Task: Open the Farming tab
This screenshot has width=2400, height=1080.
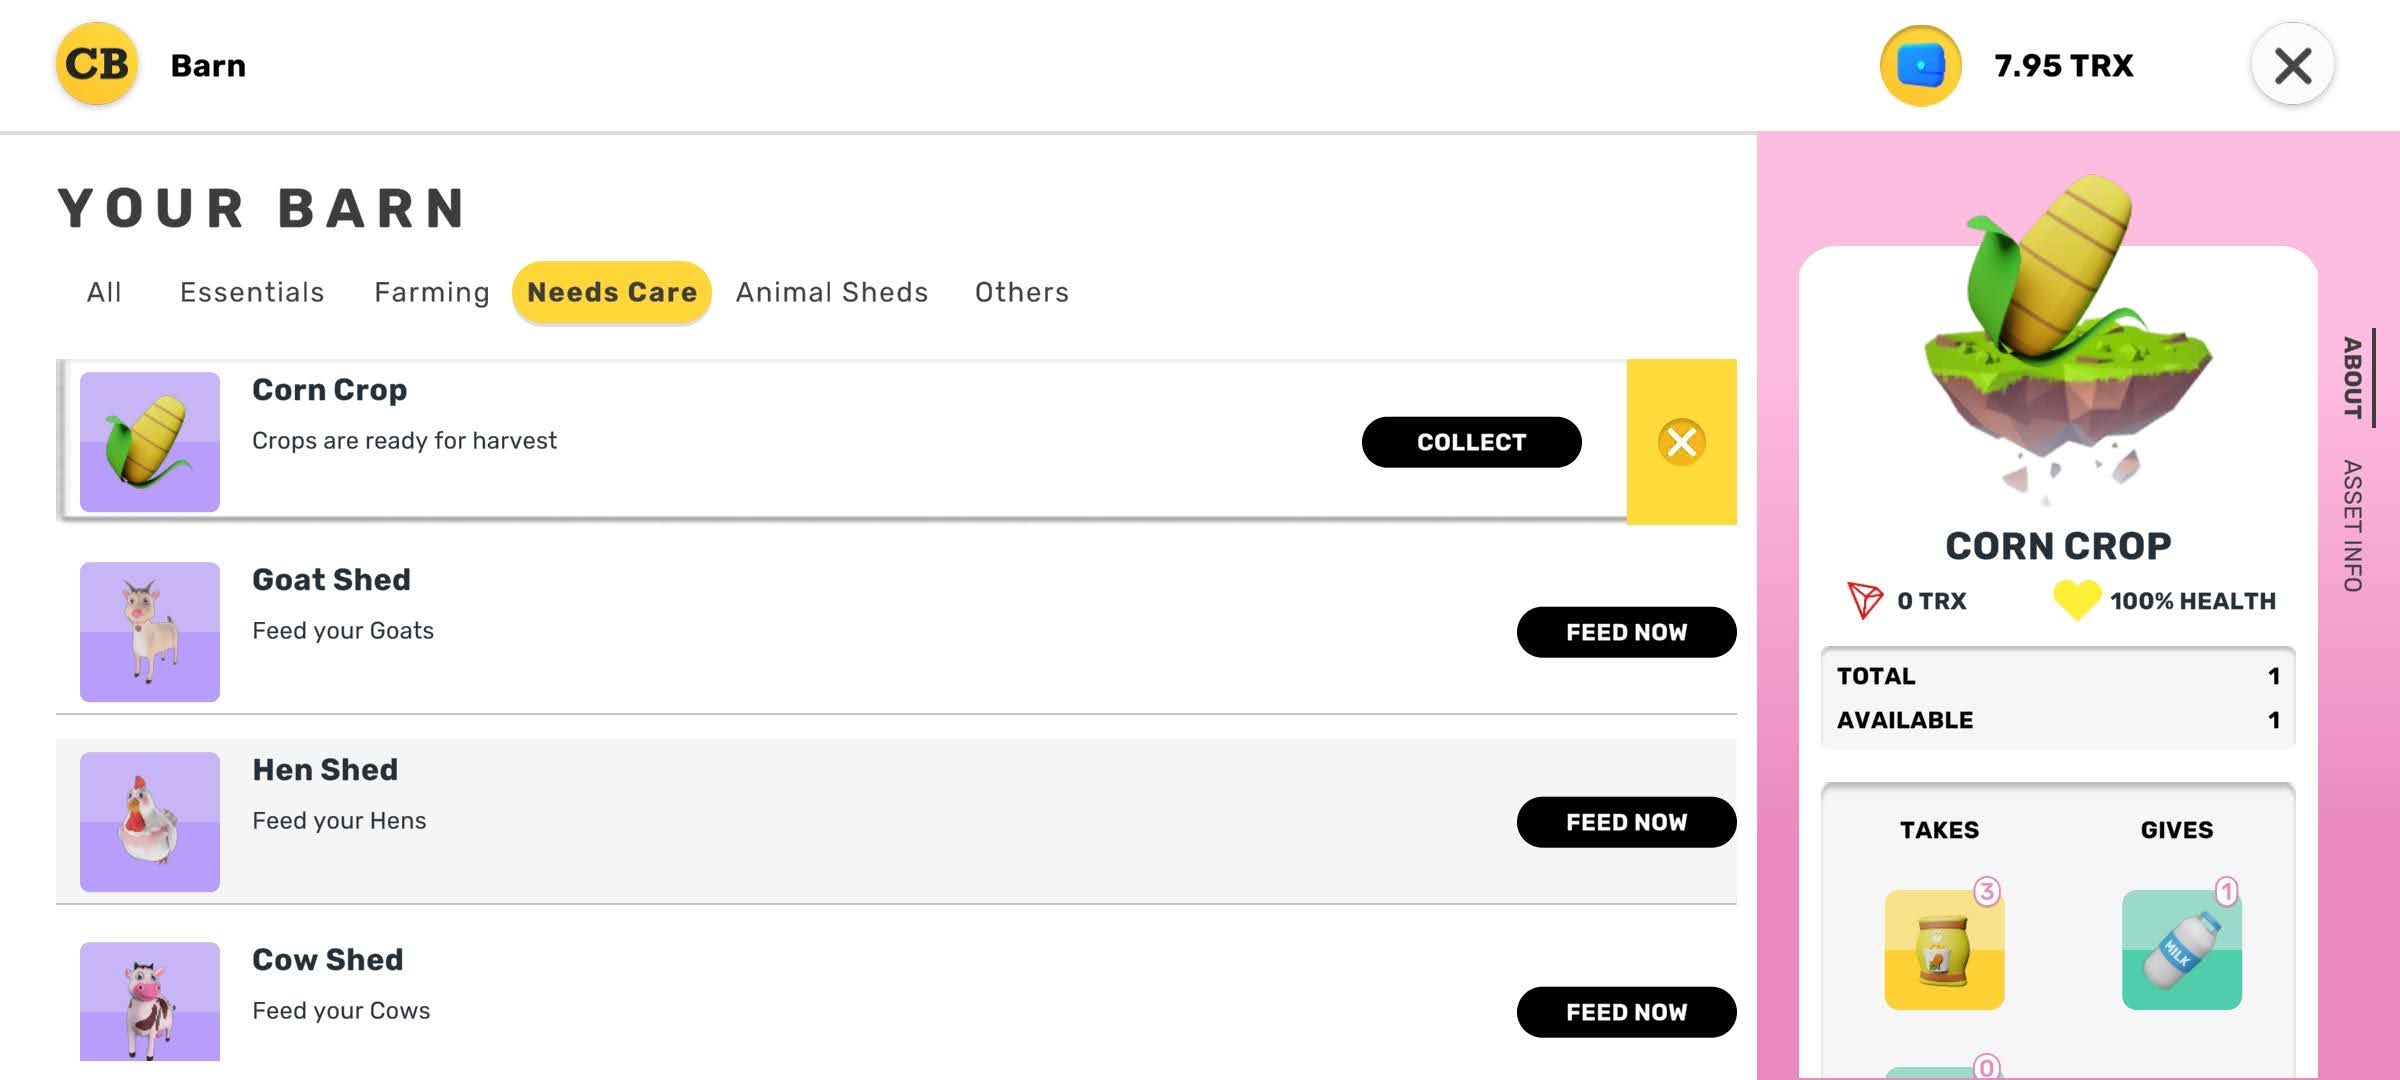Action: tap(432, 292)
